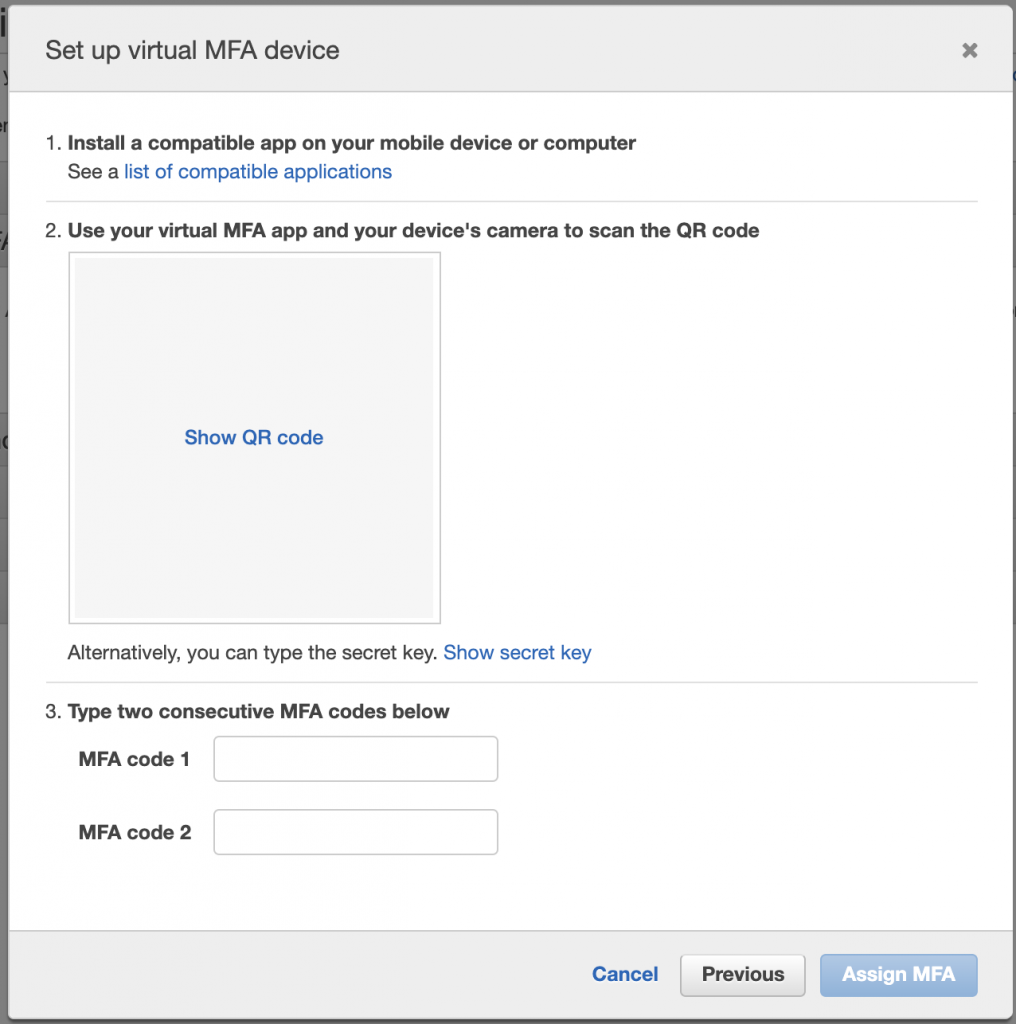Cancel the virtual MFA device setup
The width and height of the screenshot is (1016, 1024).
pyautogui.click(x=624, y=974)
